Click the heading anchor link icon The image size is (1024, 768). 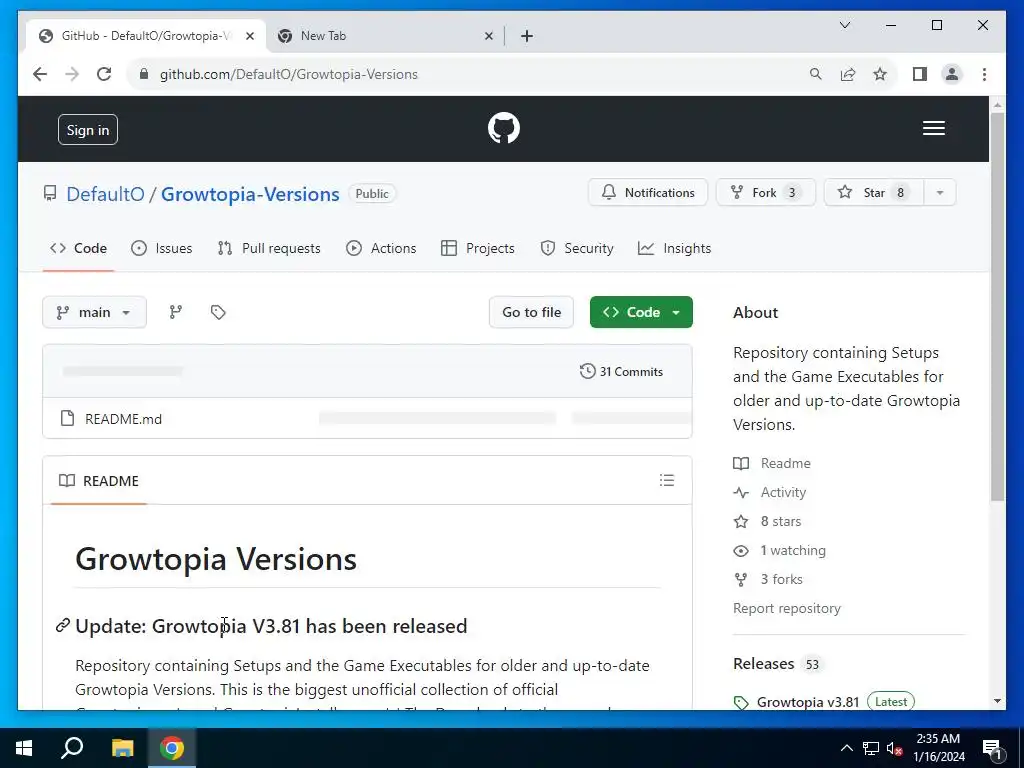pos(63,626)
